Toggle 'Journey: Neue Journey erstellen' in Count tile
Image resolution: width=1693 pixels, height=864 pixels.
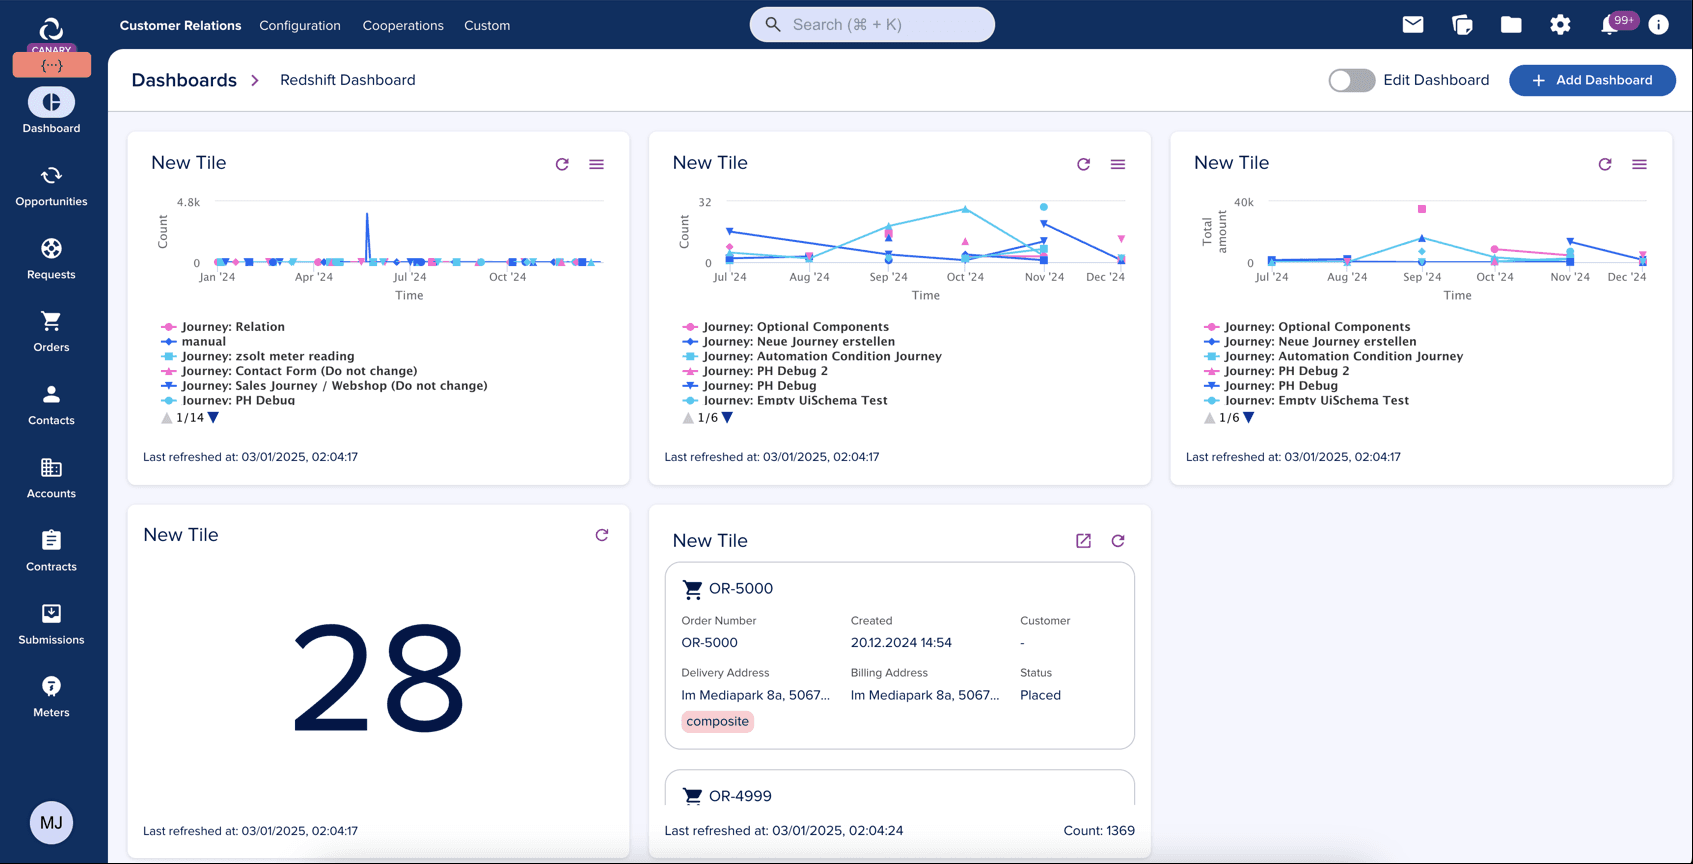pos(788,342)
